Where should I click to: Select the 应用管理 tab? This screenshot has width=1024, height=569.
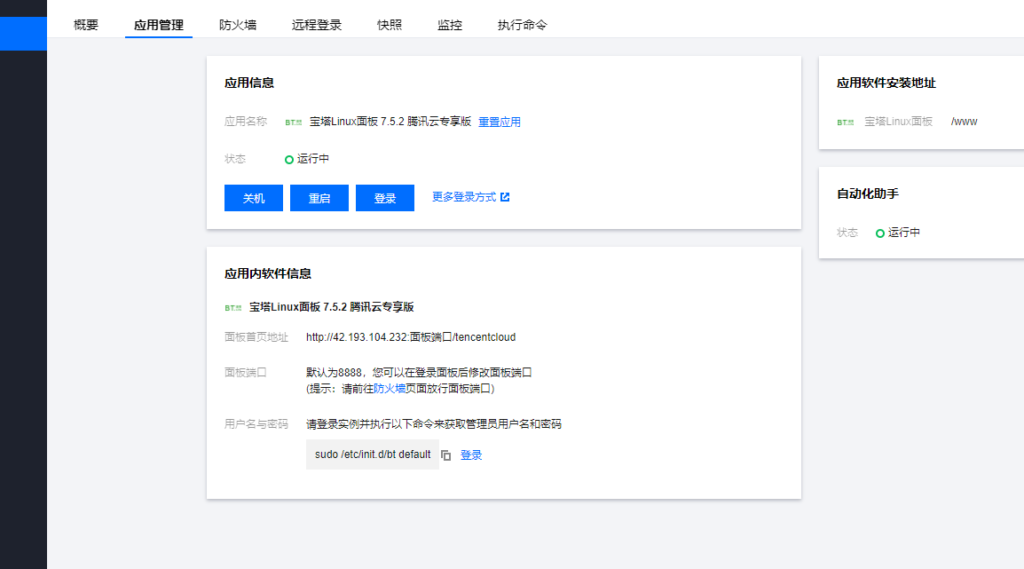coord(158,25)
